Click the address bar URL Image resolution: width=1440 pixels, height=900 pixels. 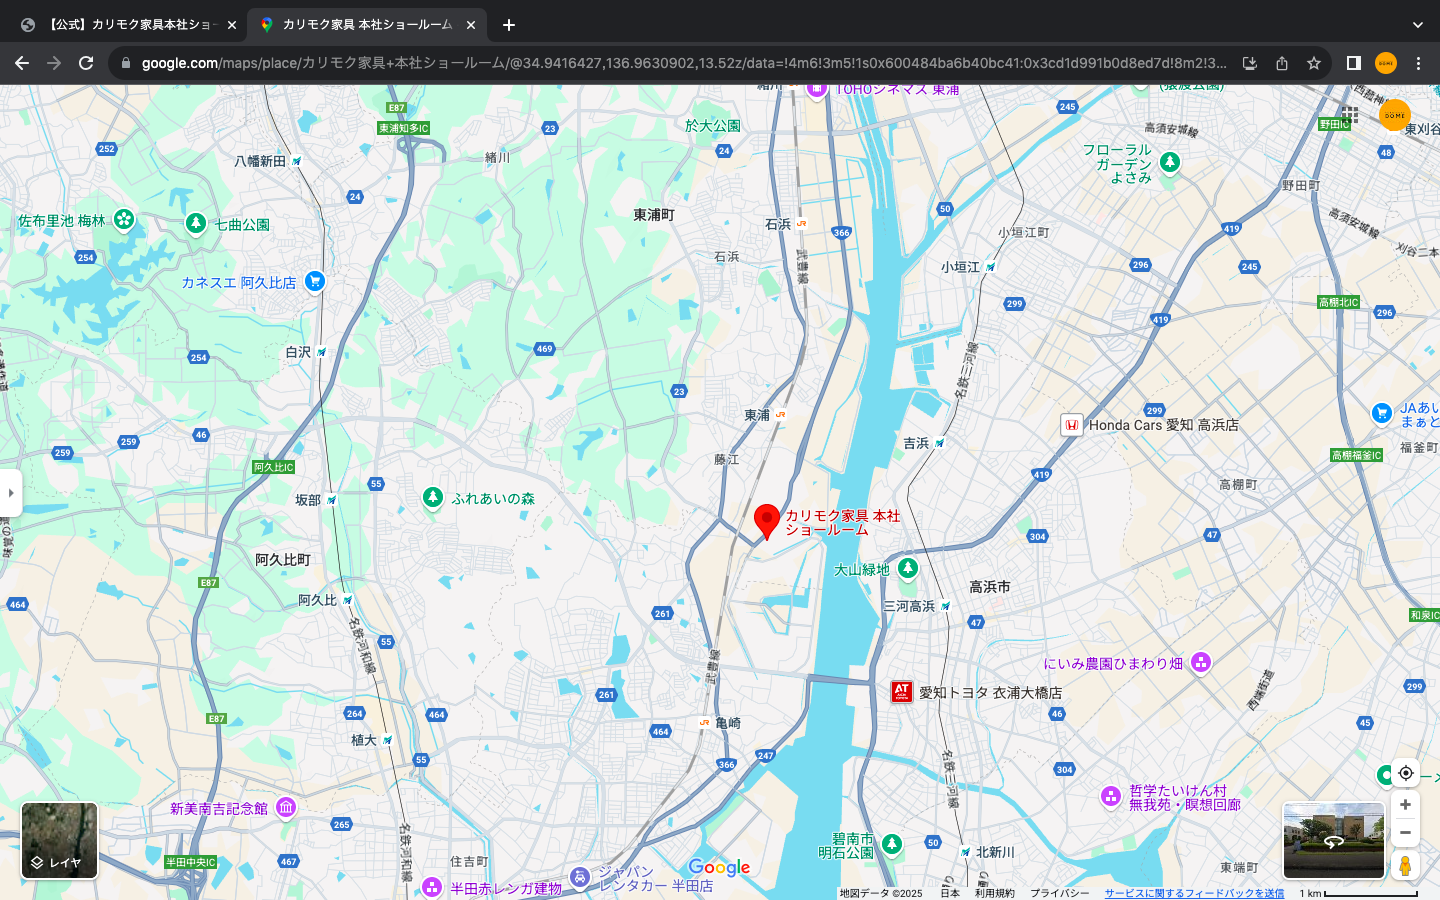[x=684, y=63]
